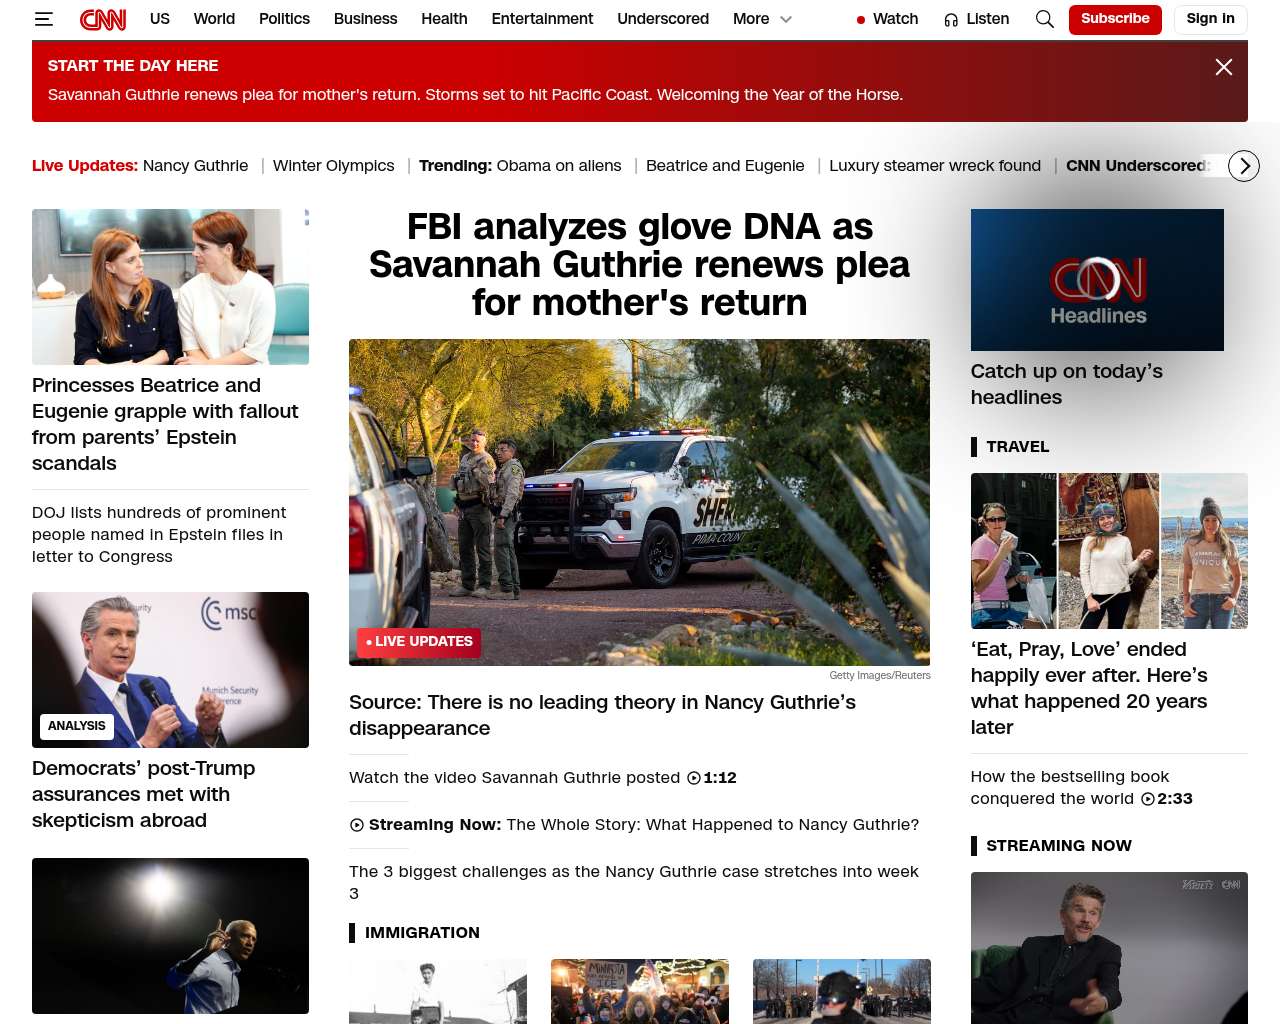Screen dimensions: 1280x1024
Task: Open the Winter Olympics trending link
Action: [334, 166]
